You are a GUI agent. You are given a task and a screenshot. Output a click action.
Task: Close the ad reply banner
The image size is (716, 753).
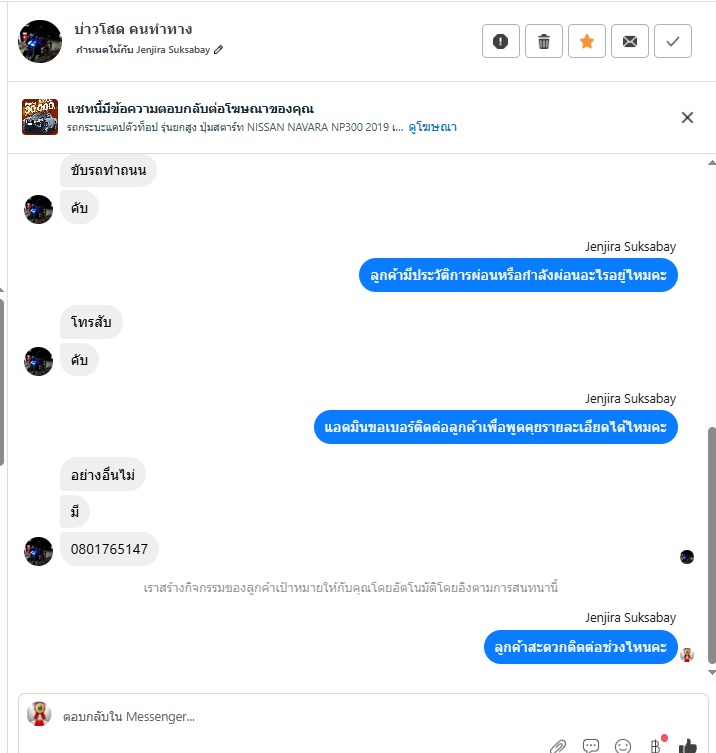pos(687,118)
